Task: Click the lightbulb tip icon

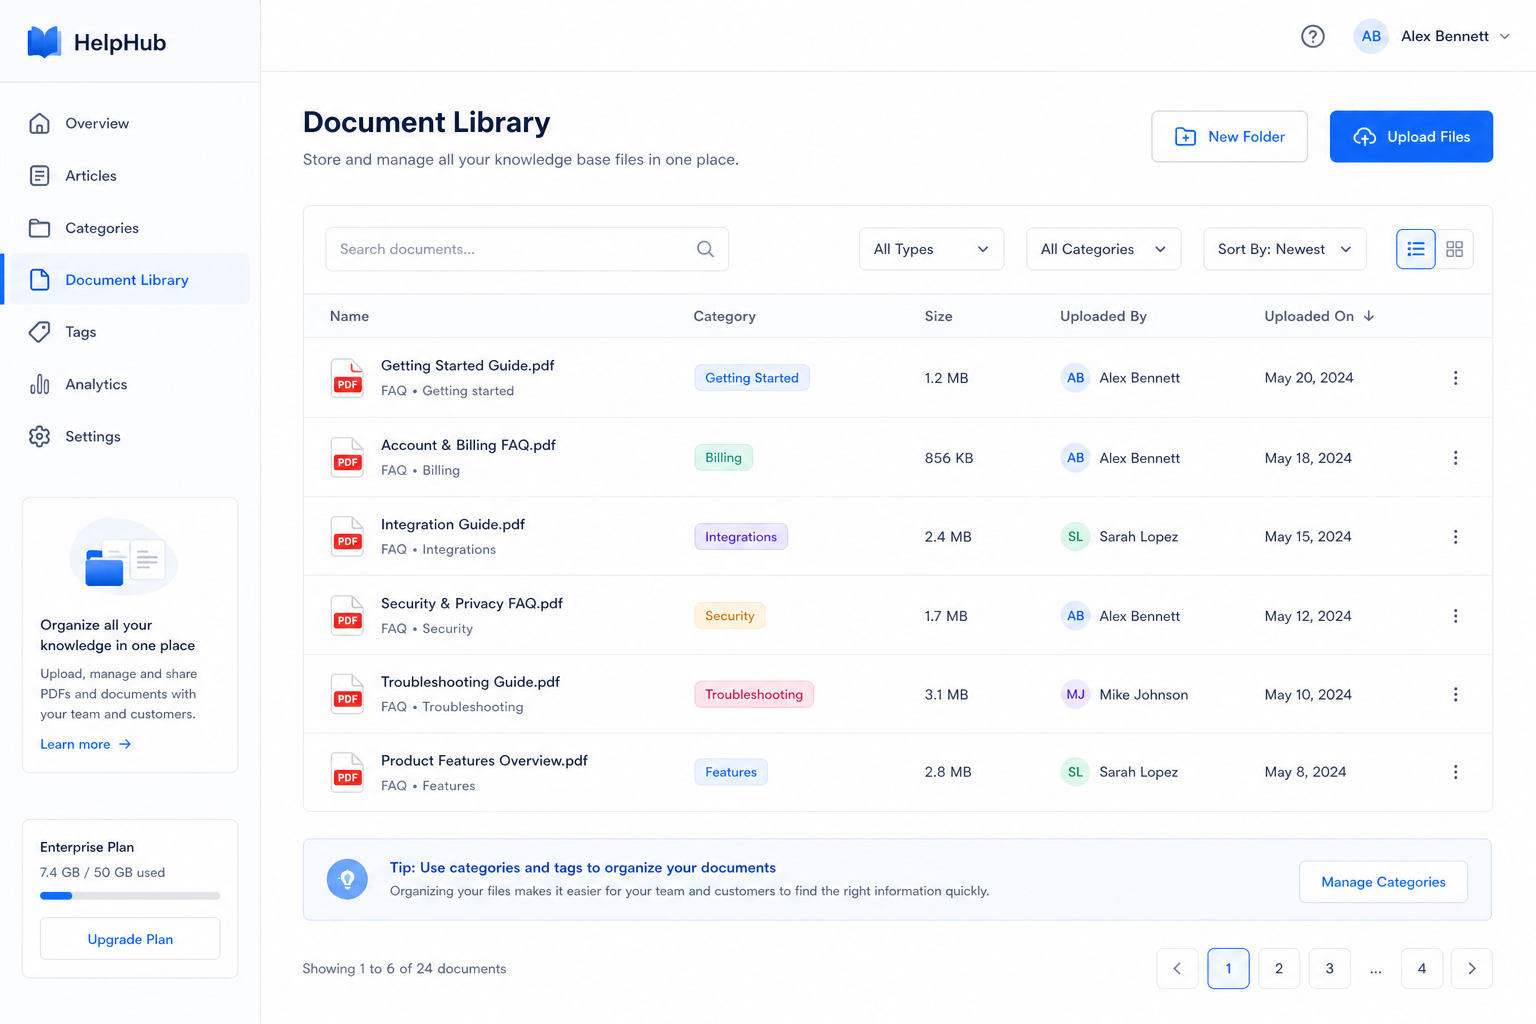Action: coord(347,879)
